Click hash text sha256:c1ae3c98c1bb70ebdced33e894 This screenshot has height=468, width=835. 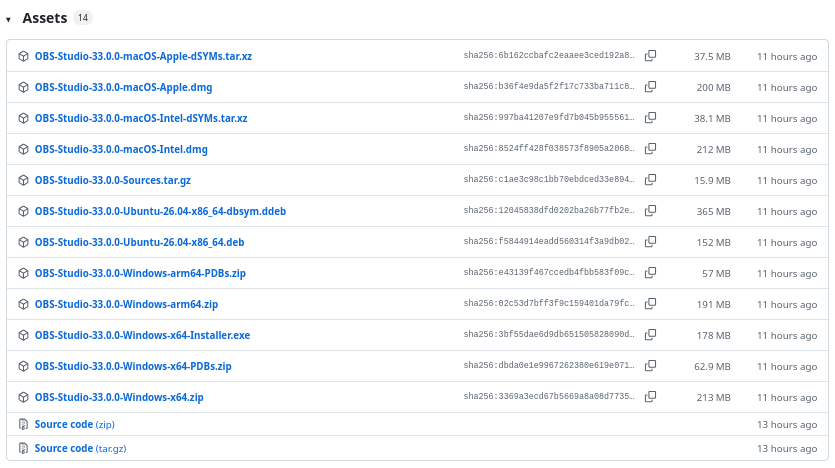pyautogui.click(x=549, y=179)
